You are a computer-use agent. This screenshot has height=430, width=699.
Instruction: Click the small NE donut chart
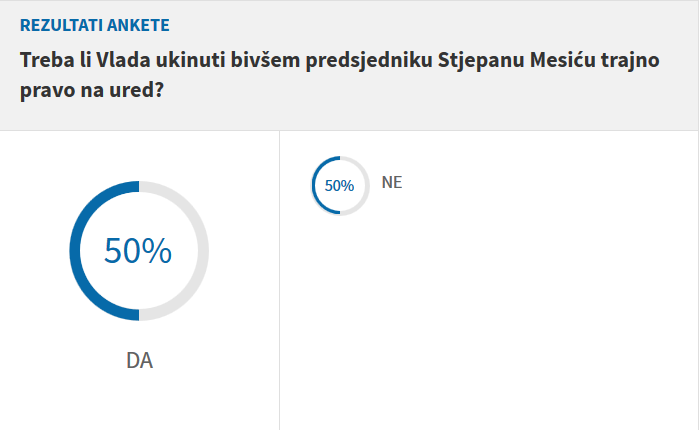coord(339,184)
